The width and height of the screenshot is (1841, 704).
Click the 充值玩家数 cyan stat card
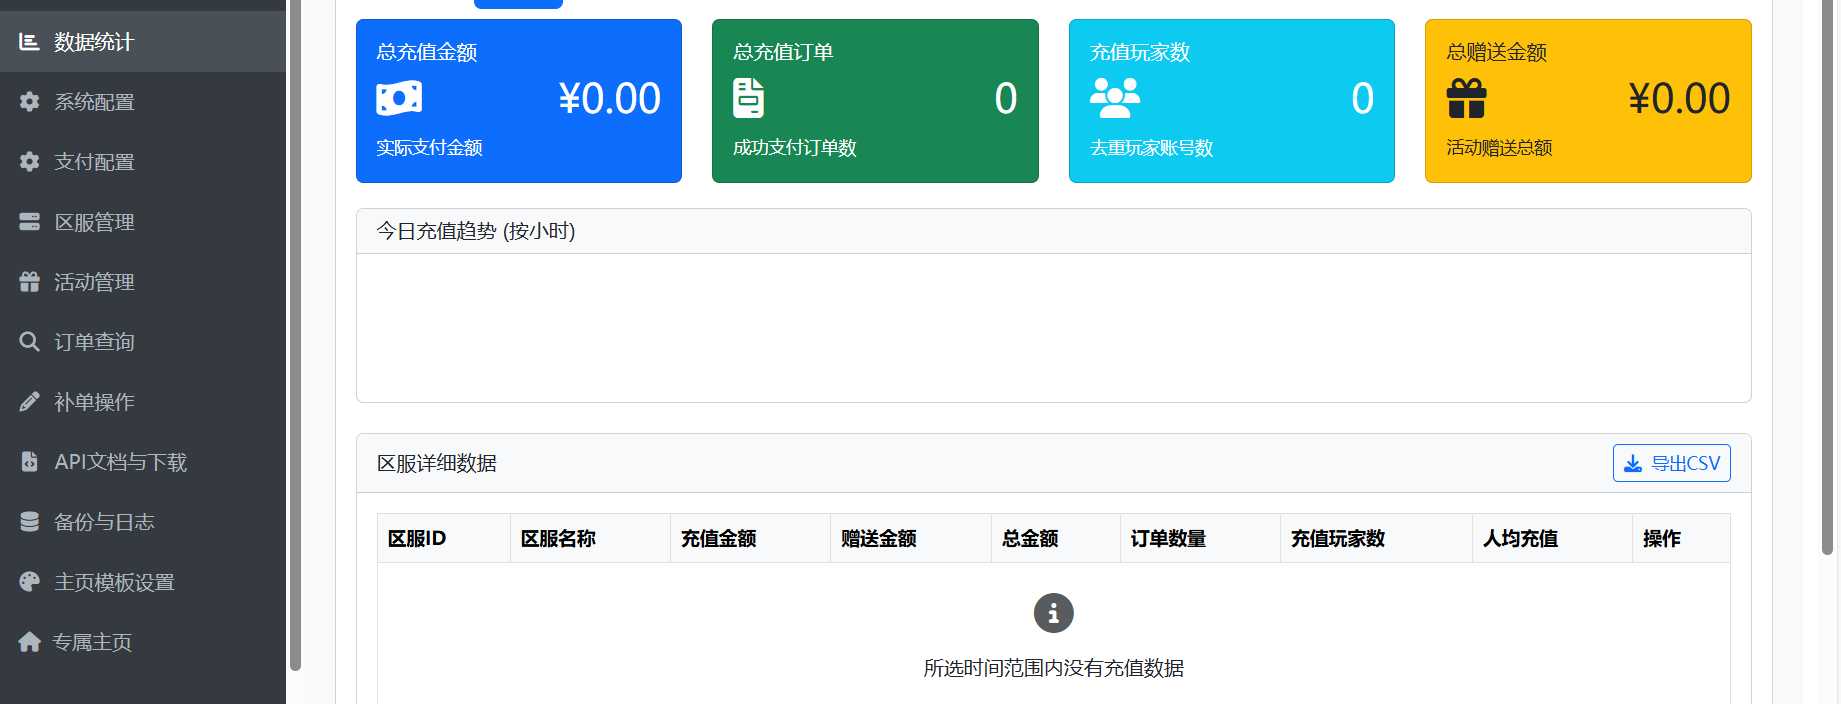pyautogui.click(x=1231, y=101)
